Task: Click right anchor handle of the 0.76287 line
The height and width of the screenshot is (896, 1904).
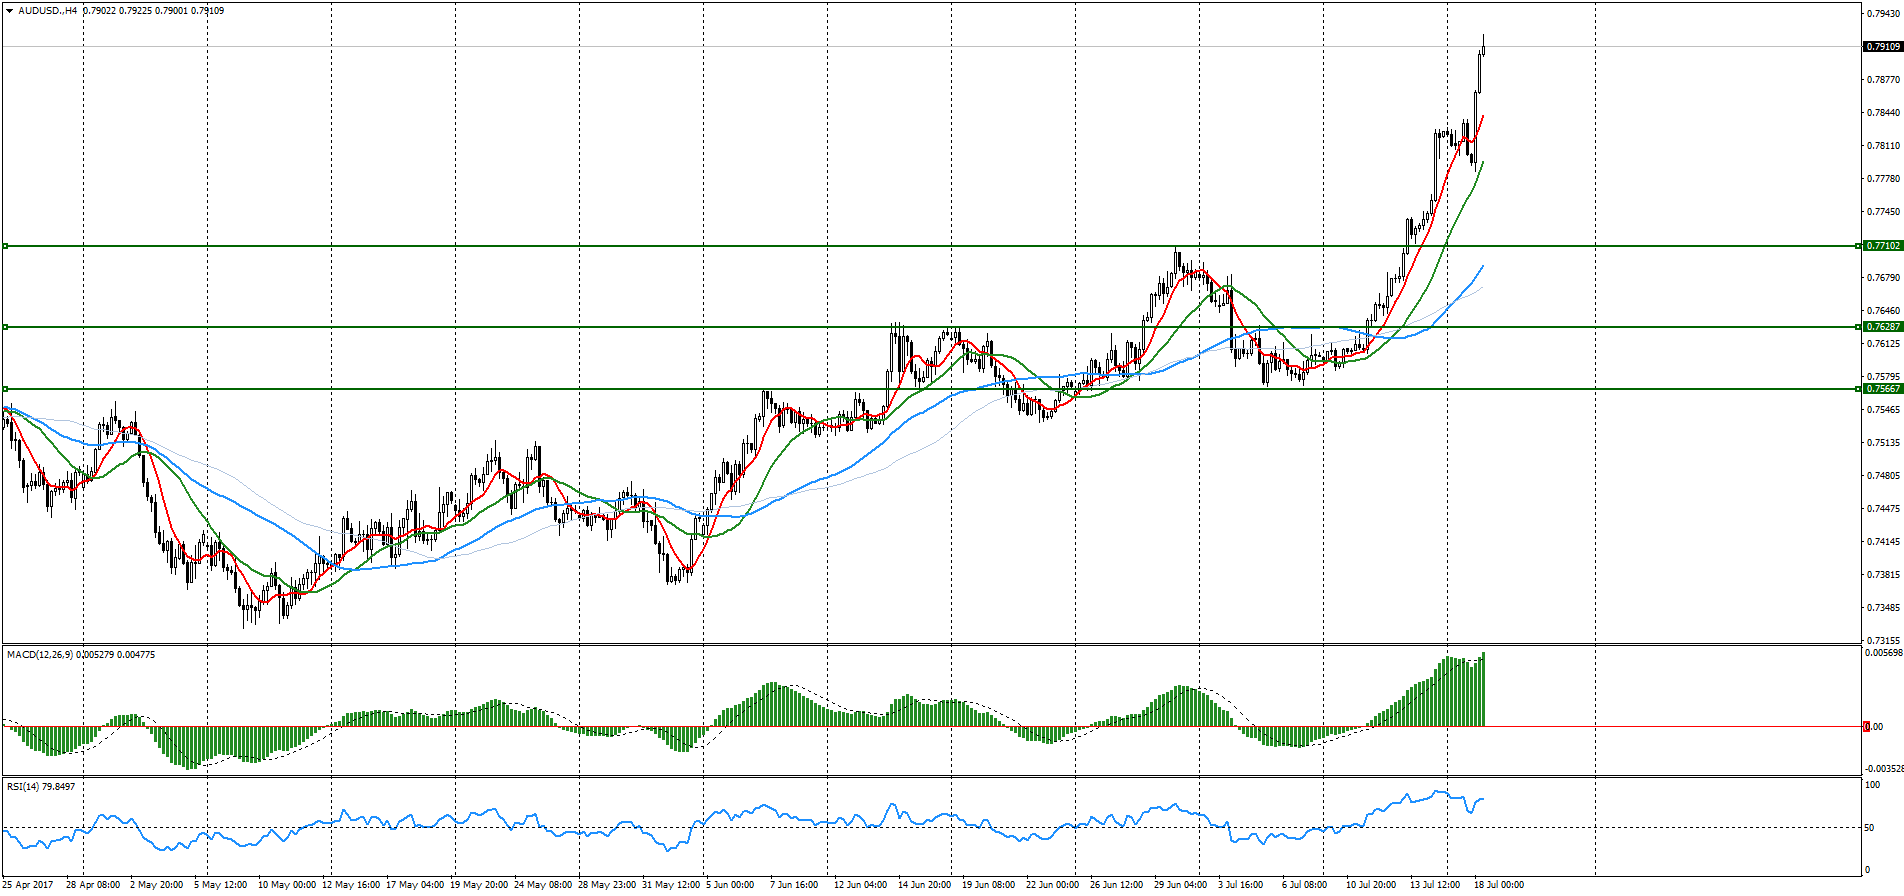Action: pos(1858,327)
